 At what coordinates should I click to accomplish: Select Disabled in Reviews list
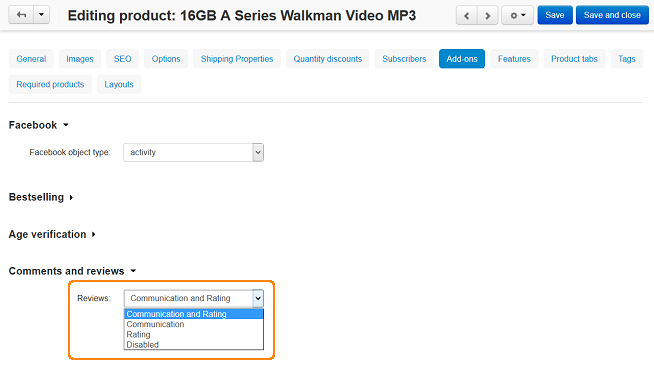pos(194,345)
